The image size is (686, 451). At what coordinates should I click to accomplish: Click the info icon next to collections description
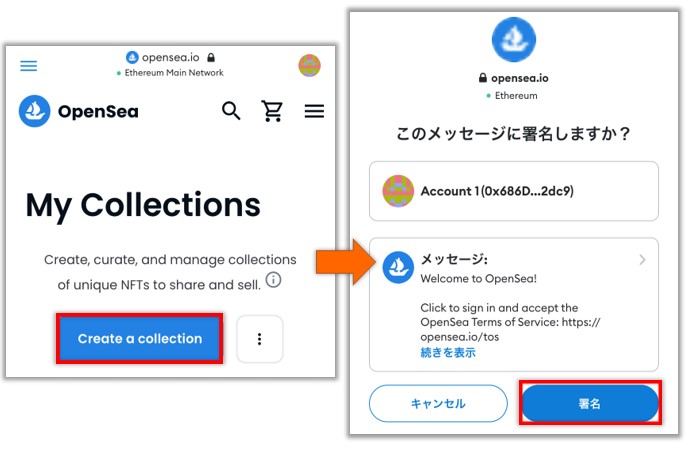(x=273, y=280)
